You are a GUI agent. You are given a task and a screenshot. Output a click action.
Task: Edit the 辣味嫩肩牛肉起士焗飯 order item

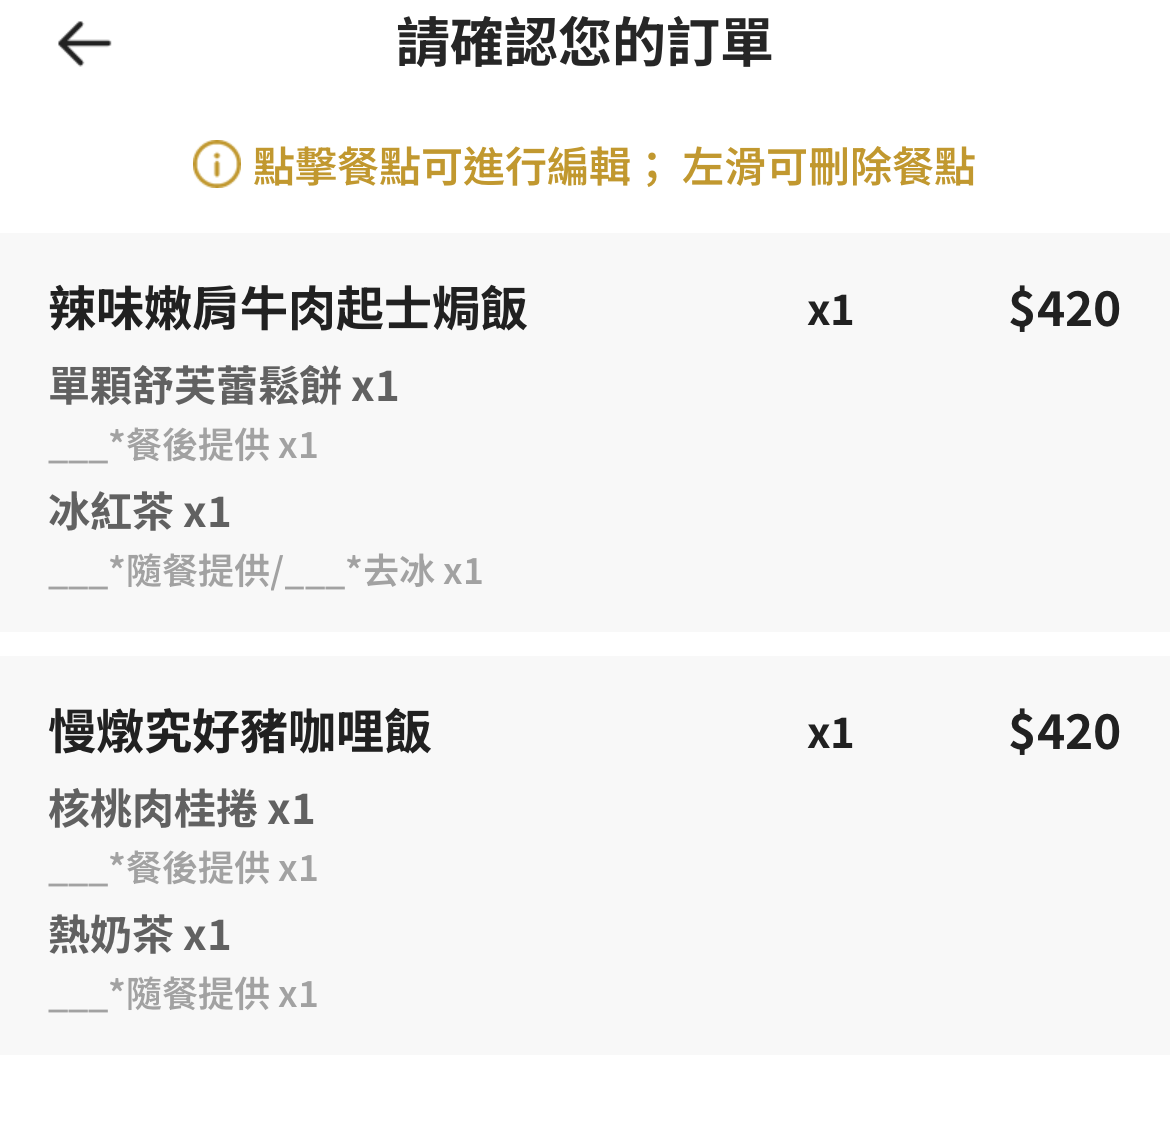coord(288,309)
